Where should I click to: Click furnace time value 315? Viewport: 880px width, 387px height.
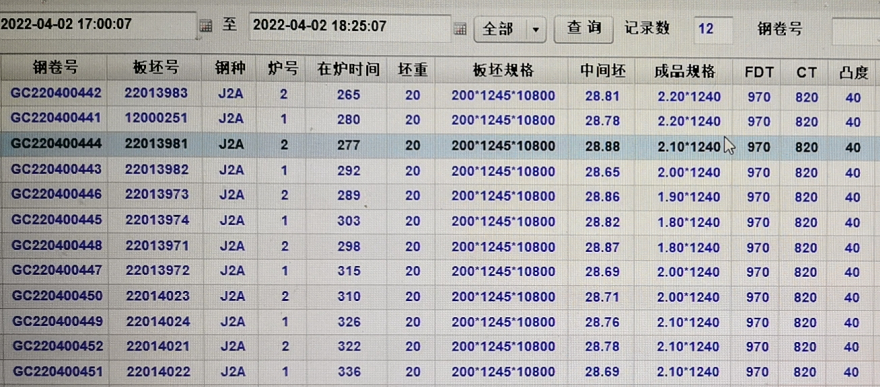pyautogui.click(x=349, y=271)
